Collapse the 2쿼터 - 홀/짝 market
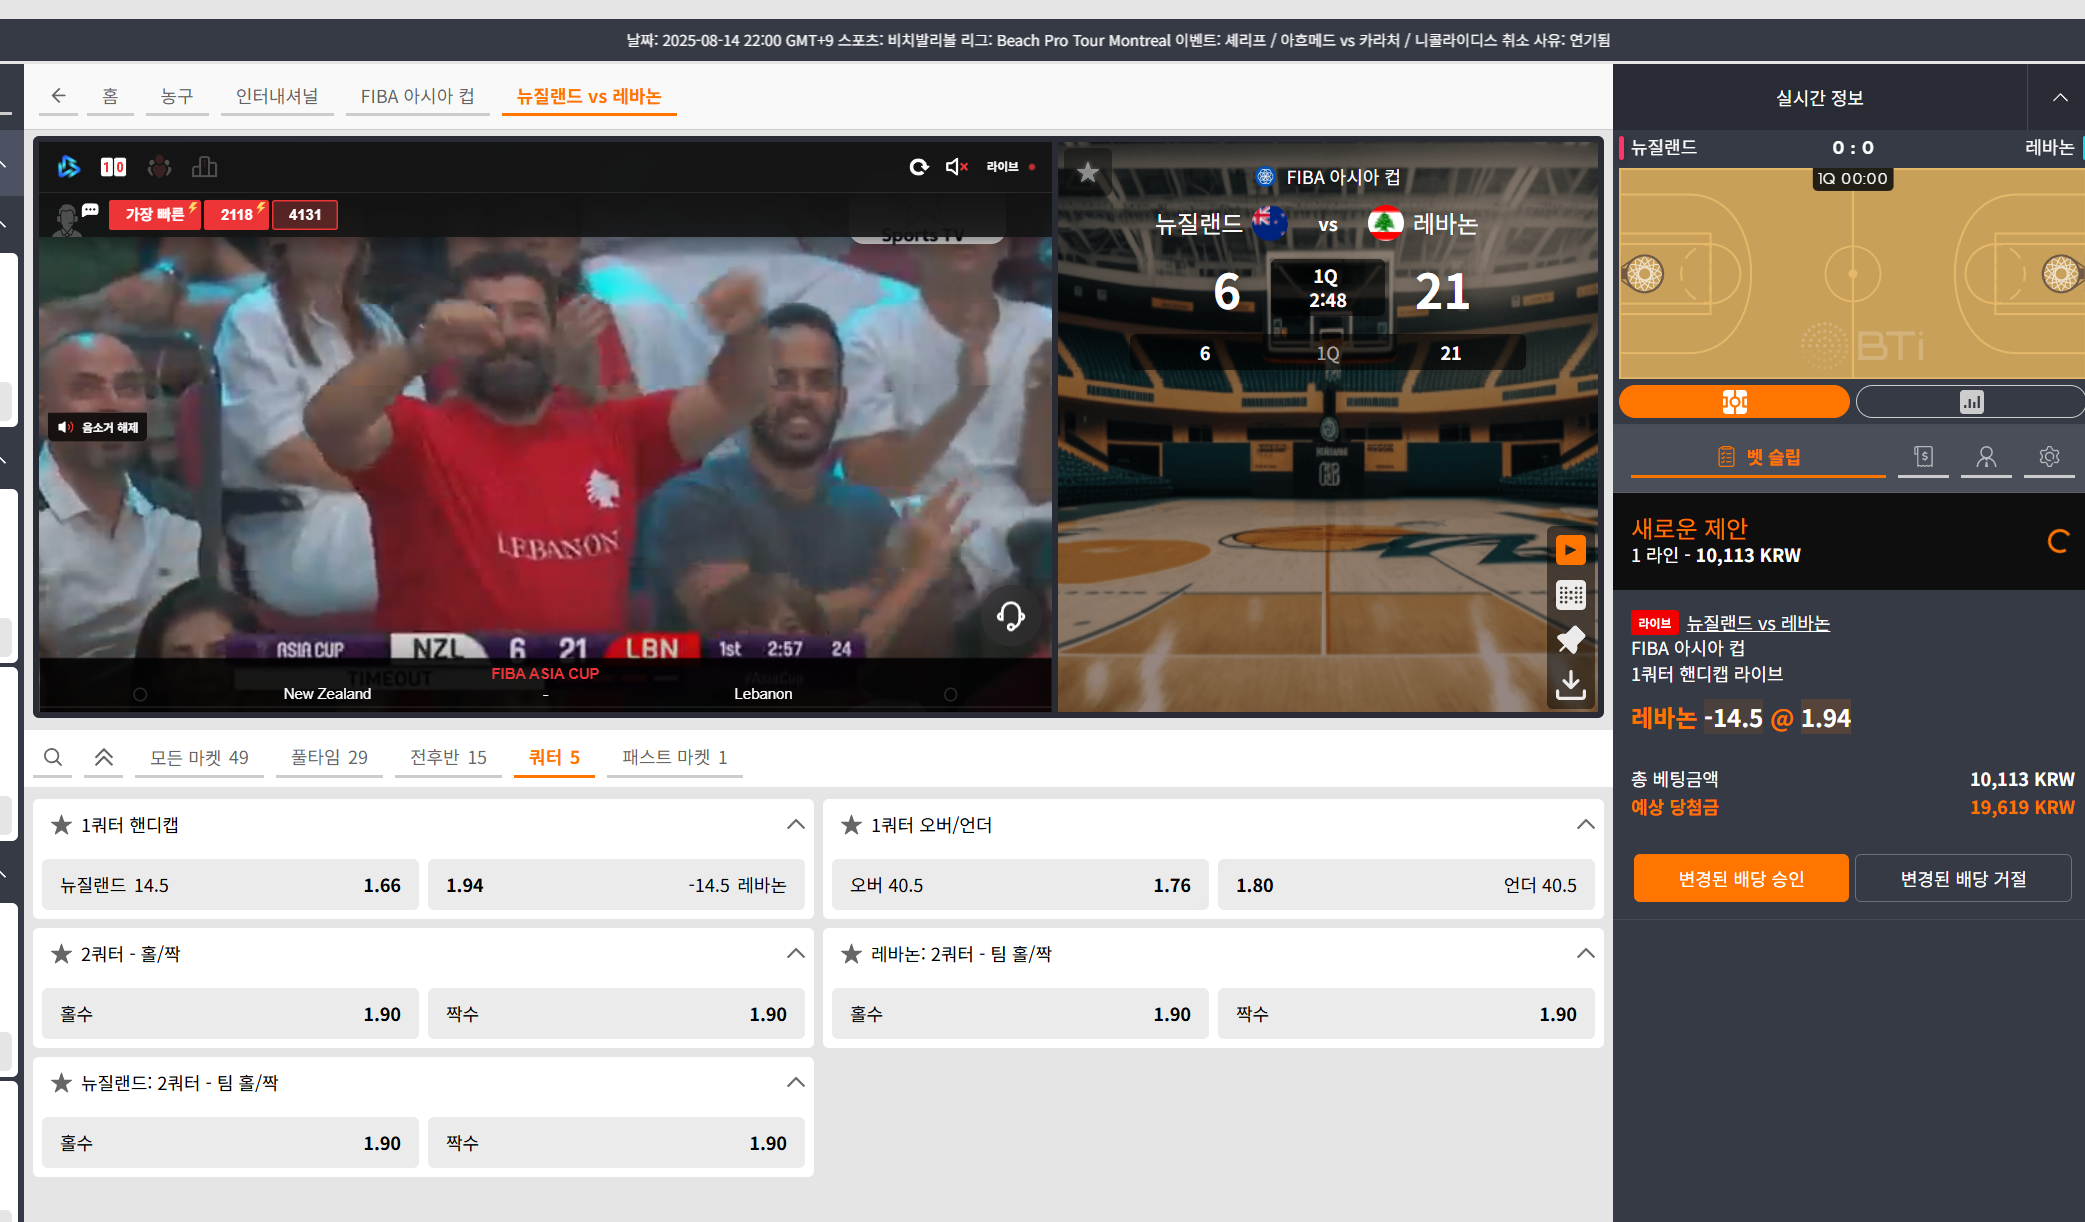The image size is (2085, 1222). coord(795,954)
